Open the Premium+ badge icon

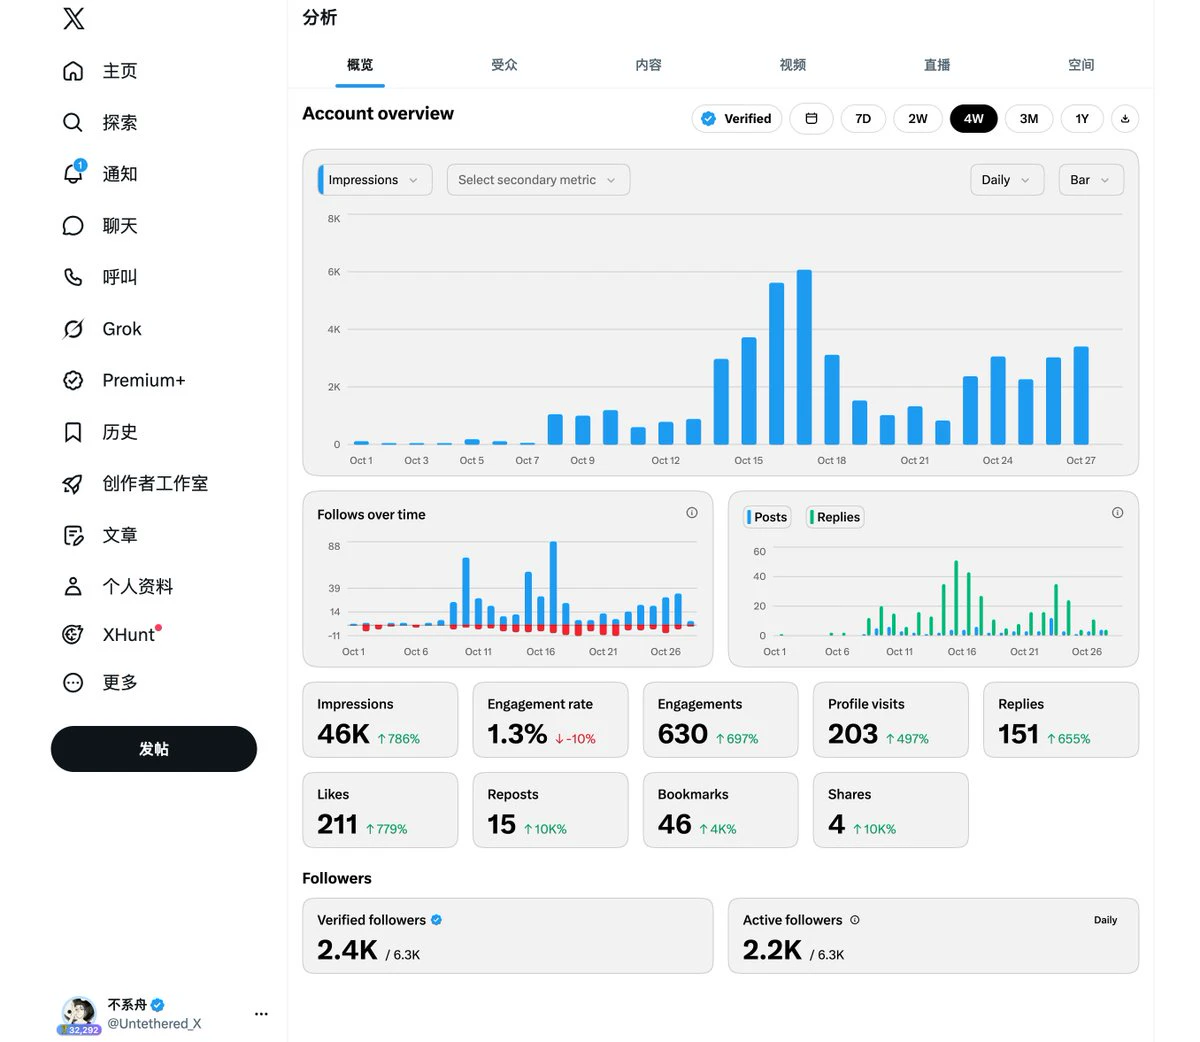point(73,380)
